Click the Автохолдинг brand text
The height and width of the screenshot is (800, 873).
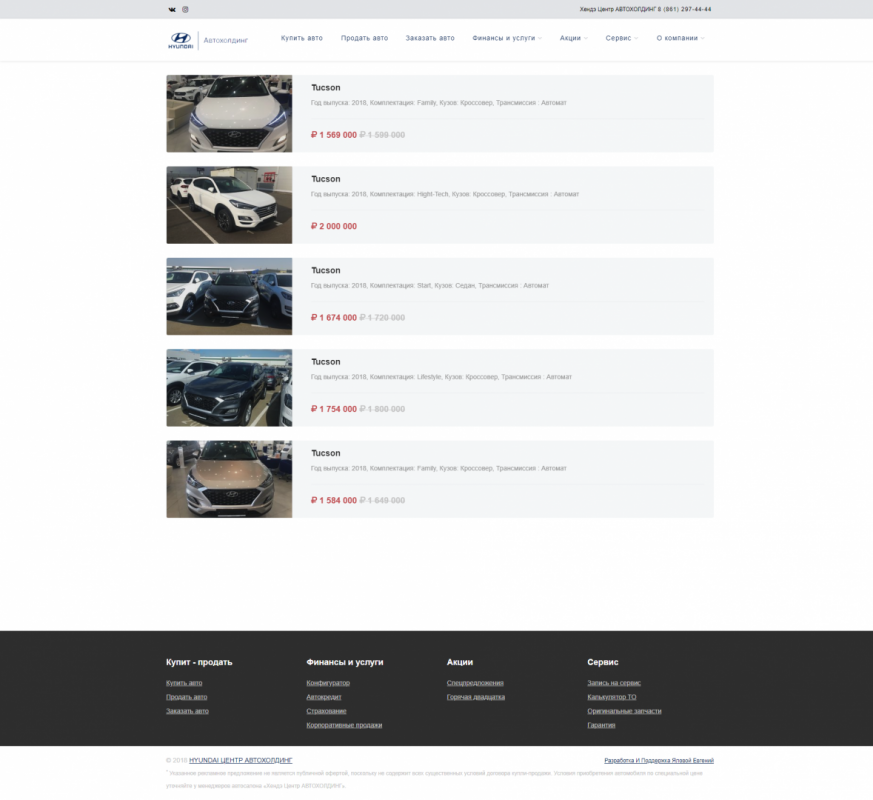tap(225, 40)
